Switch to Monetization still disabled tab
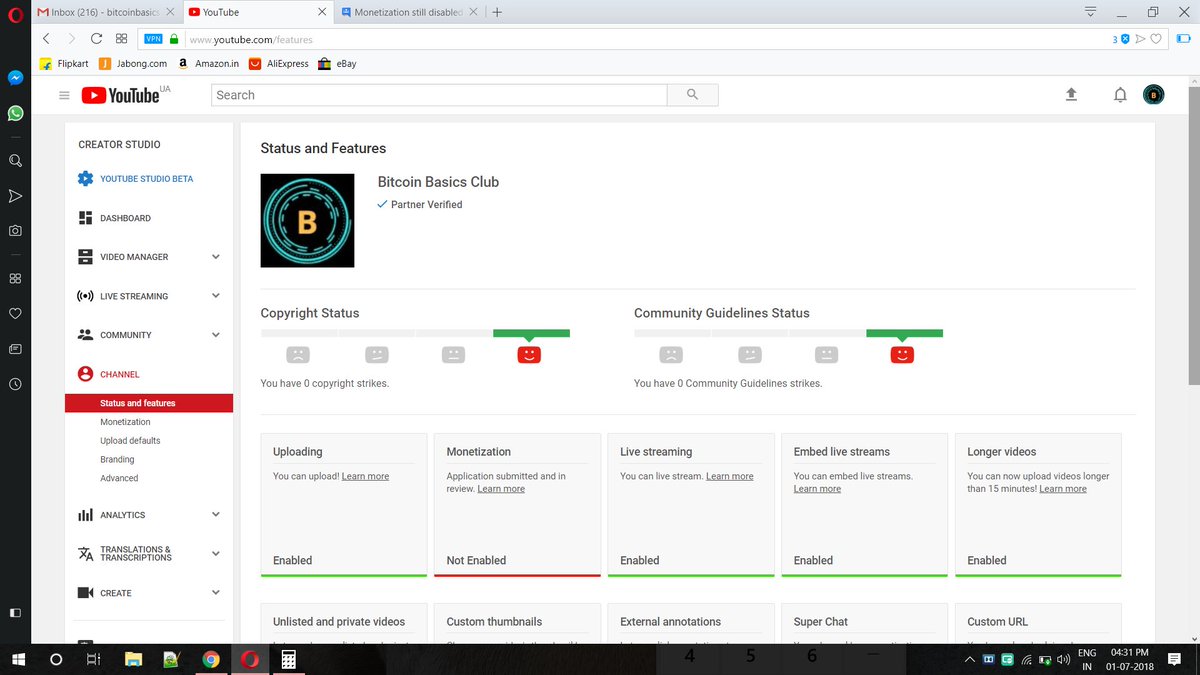 [x=406, y=12]
